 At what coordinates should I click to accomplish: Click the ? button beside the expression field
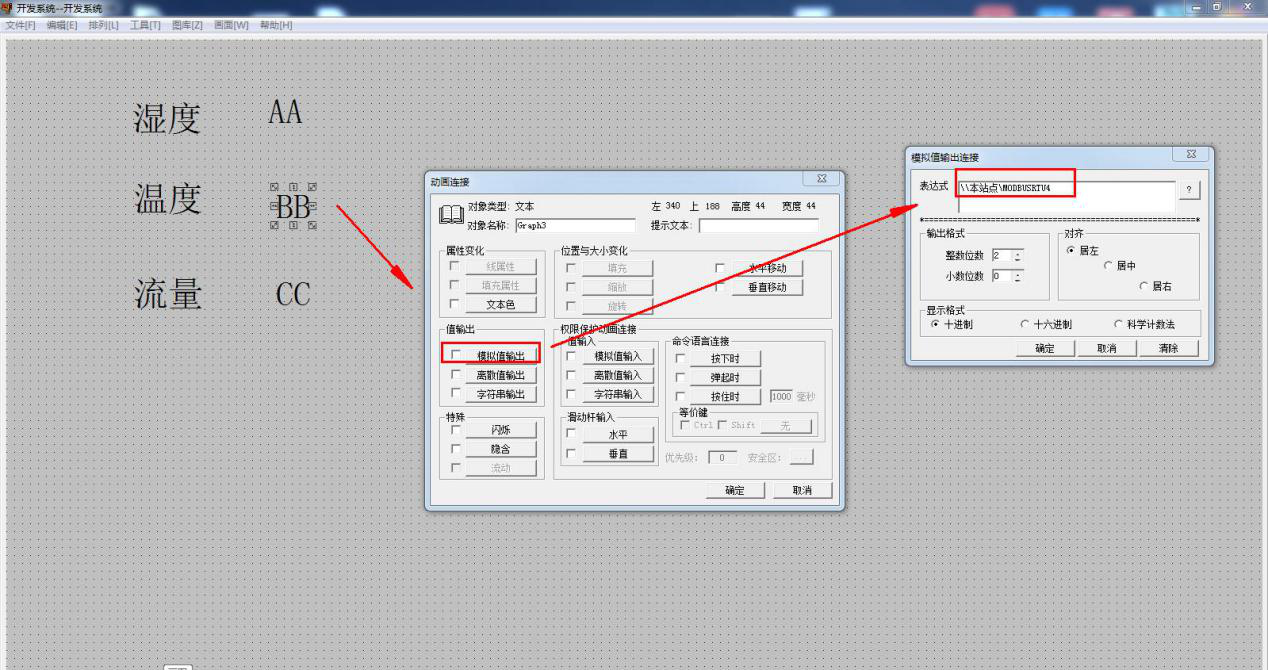click(1188, 190)
